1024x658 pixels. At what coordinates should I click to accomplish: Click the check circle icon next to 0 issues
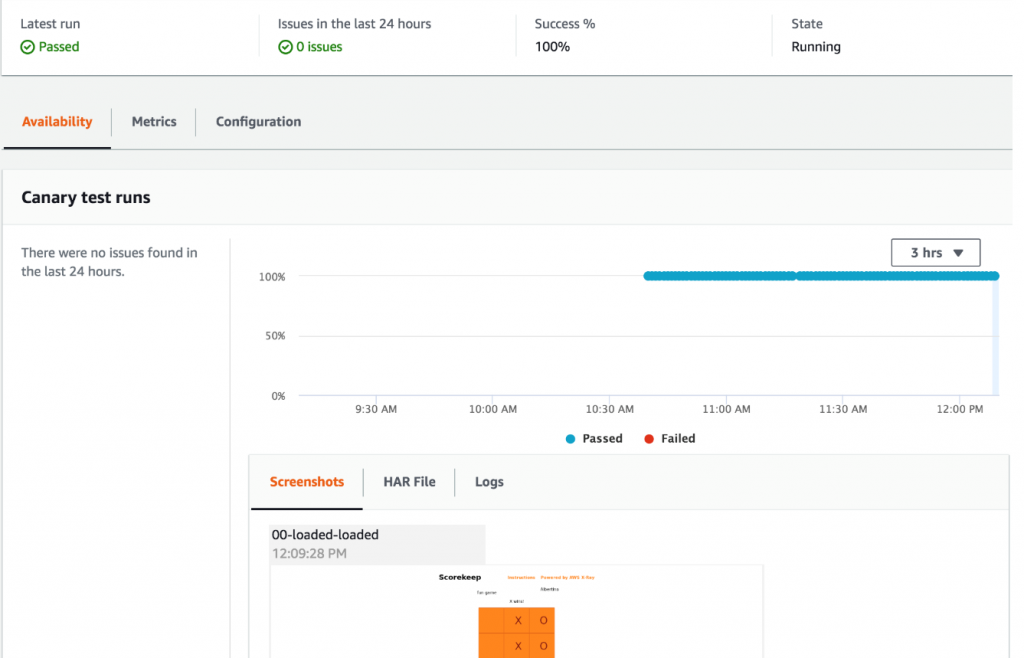point(286,46)
